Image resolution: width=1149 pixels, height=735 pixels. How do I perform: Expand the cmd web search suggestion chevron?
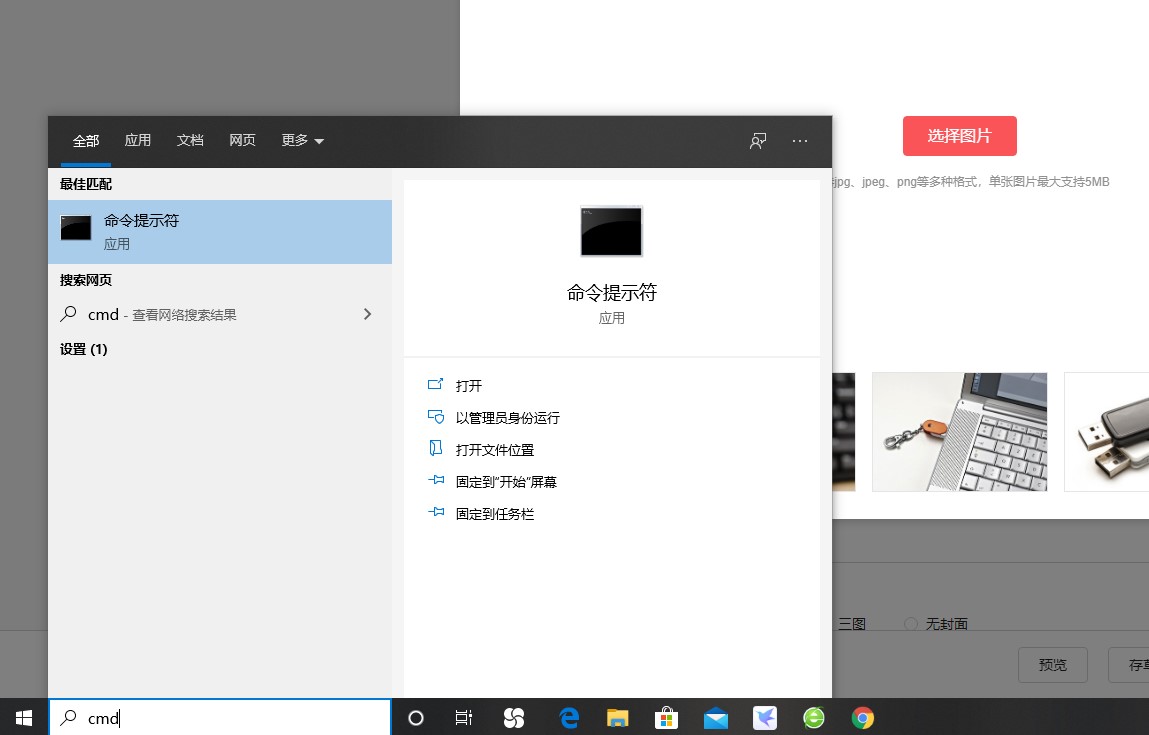(x=367, y=313)
